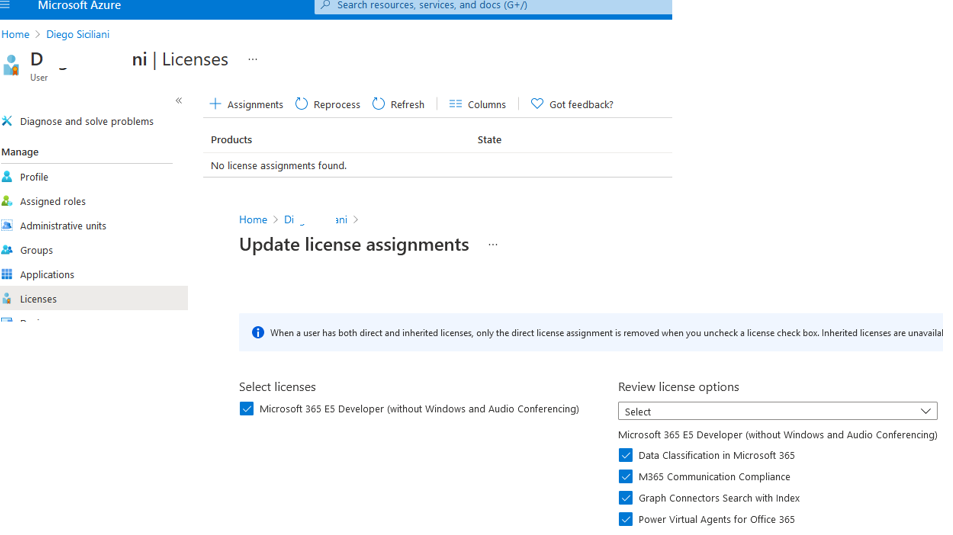953x535 pixels.
Task: Click the Microsoft Azure header title
Action: 79,5
